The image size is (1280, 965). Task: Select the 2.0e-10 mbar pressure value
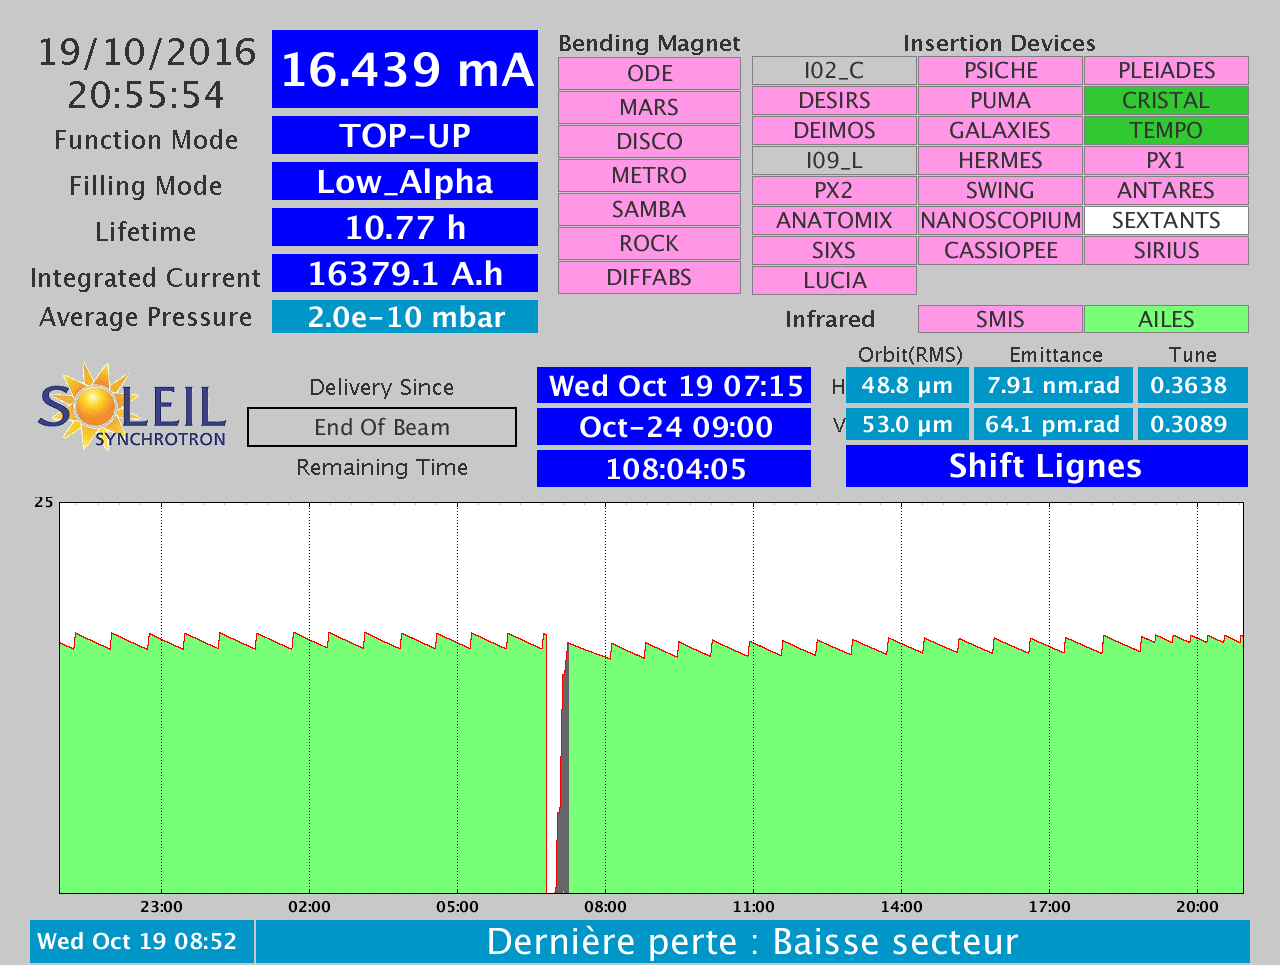(x=405, y=317)
